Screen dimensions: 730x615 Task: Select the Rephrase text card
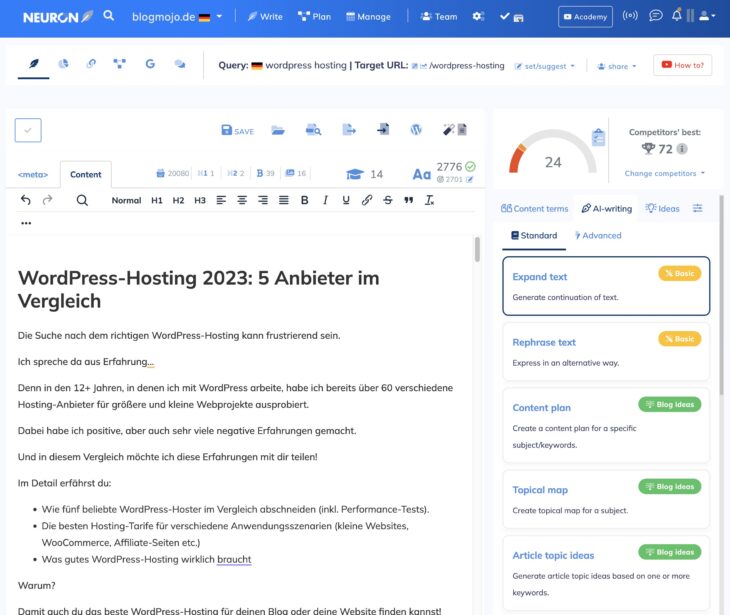(x=606, y=351)
